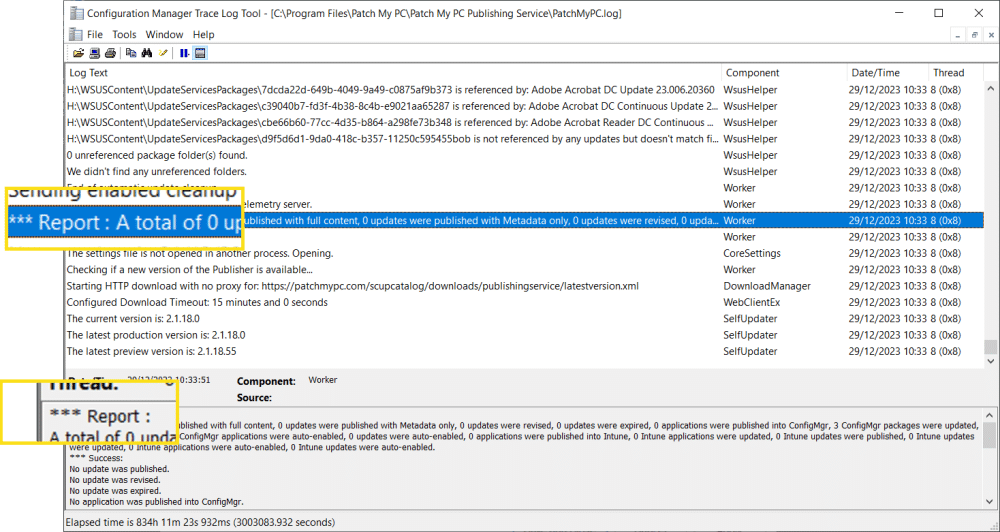This screenshot has height=532, width=1000.
Task: Minimize the Trace Log Tool window
Action: pos(899,13)
